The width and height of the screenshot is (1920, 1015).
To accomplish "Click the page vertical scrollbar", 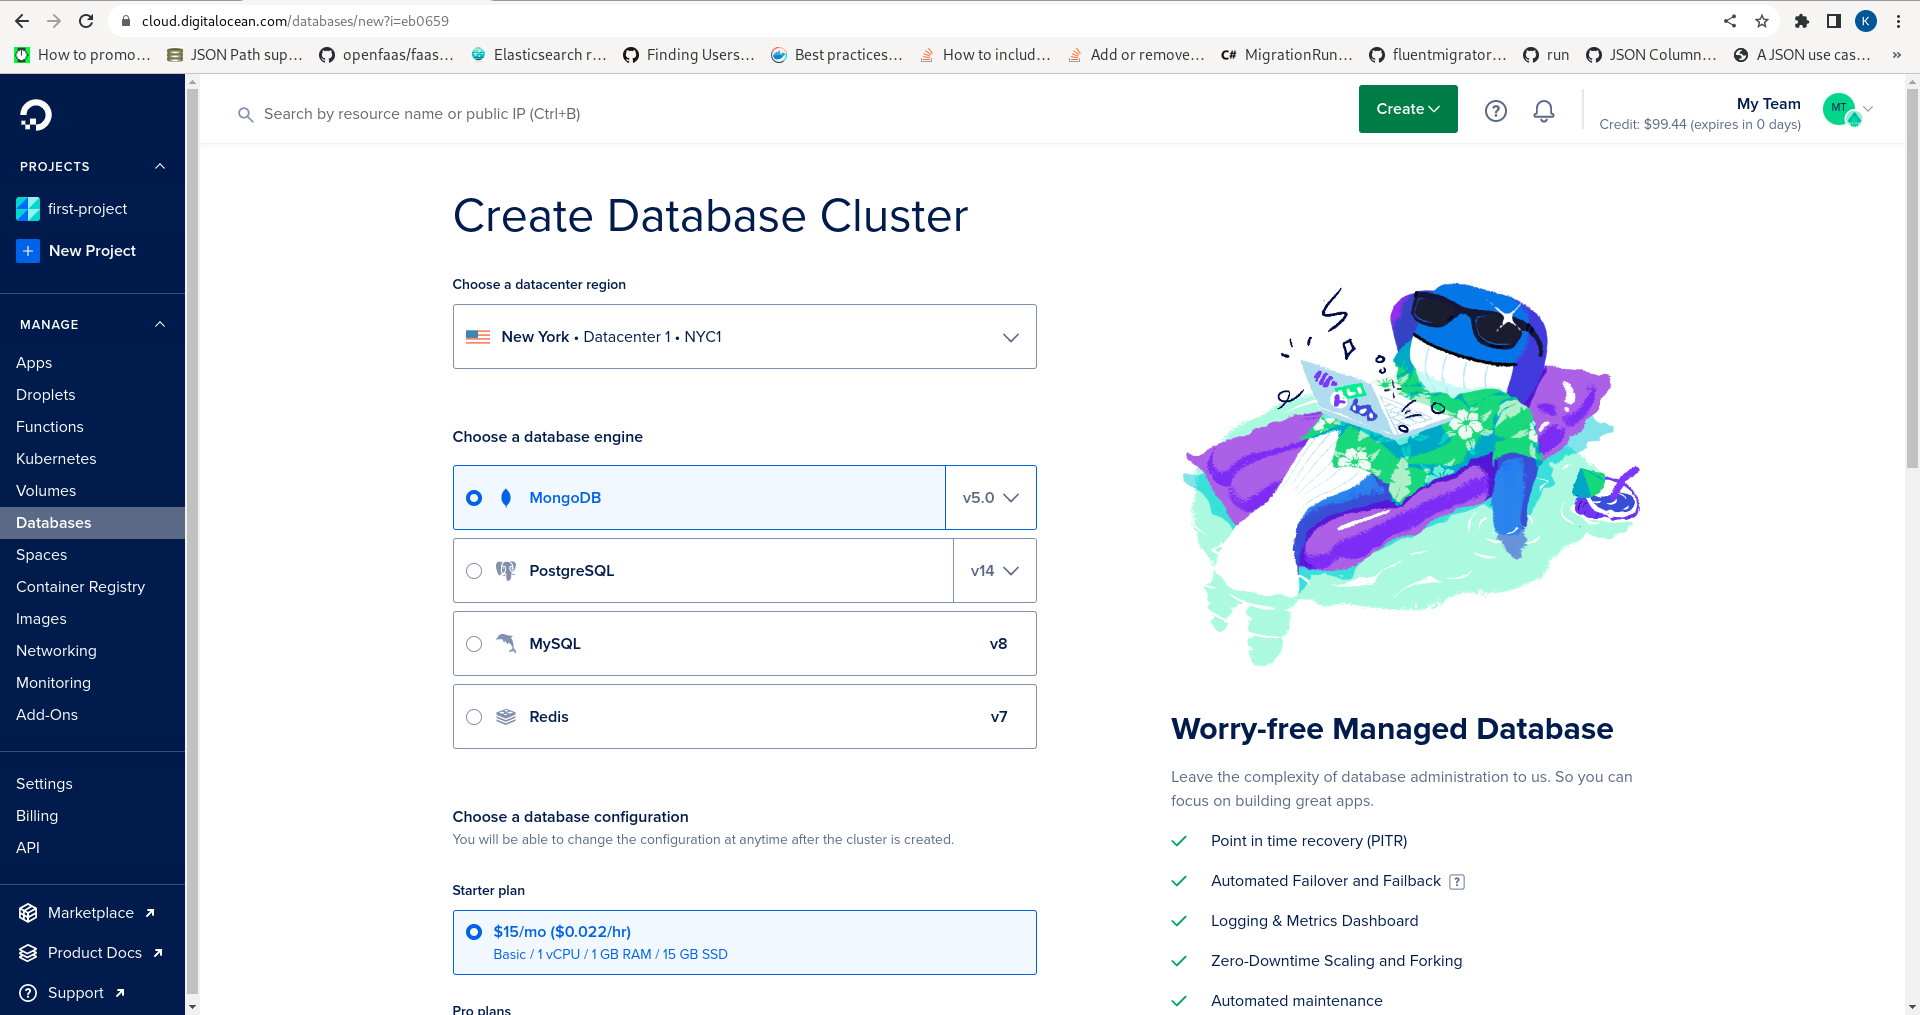I will click(x=1912, y=280).
